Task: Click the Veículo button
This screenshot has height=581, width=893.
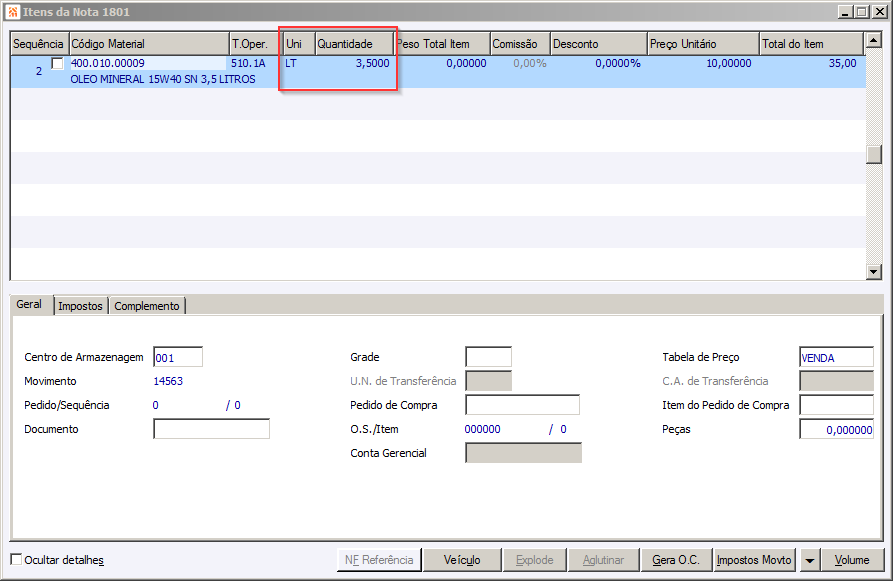Action: [462, 560]
